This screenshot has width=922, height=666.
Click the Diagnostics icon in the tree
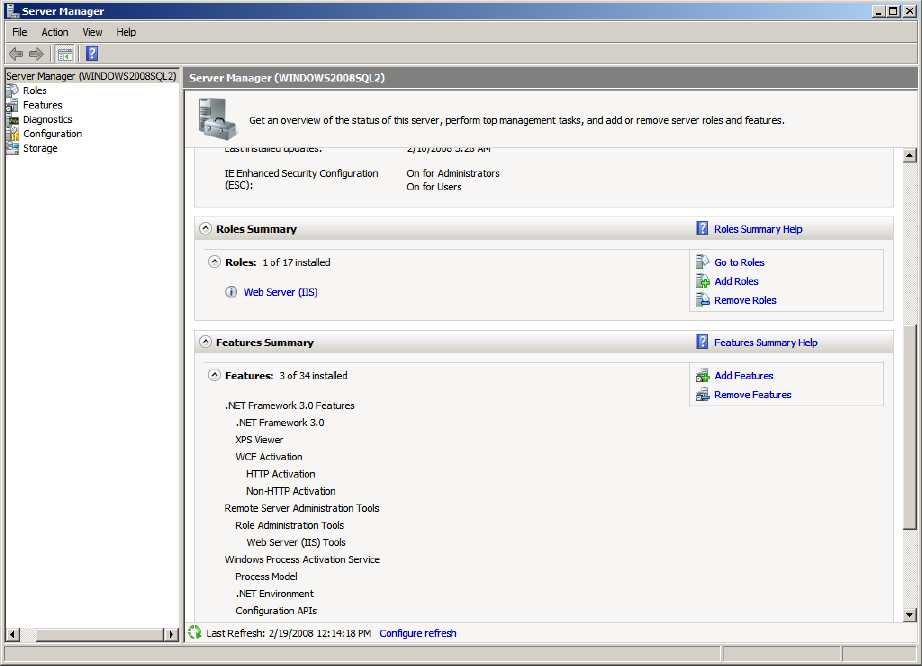point(12,119)
